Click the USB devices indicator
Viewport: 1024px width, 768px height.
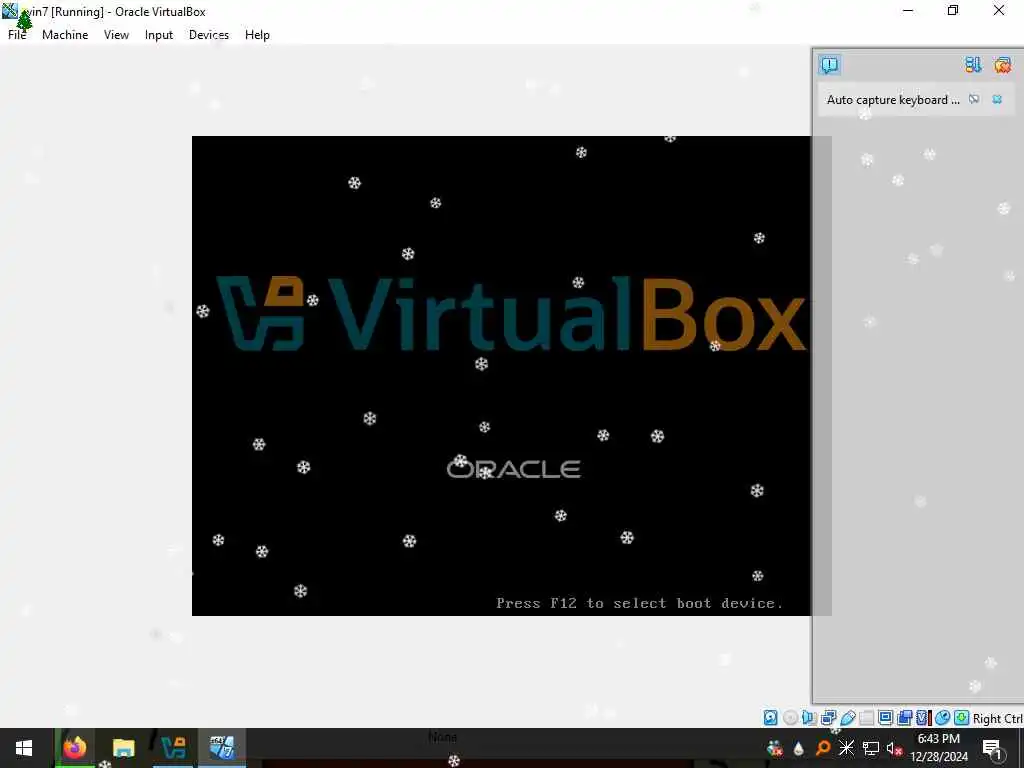point(848,718)
